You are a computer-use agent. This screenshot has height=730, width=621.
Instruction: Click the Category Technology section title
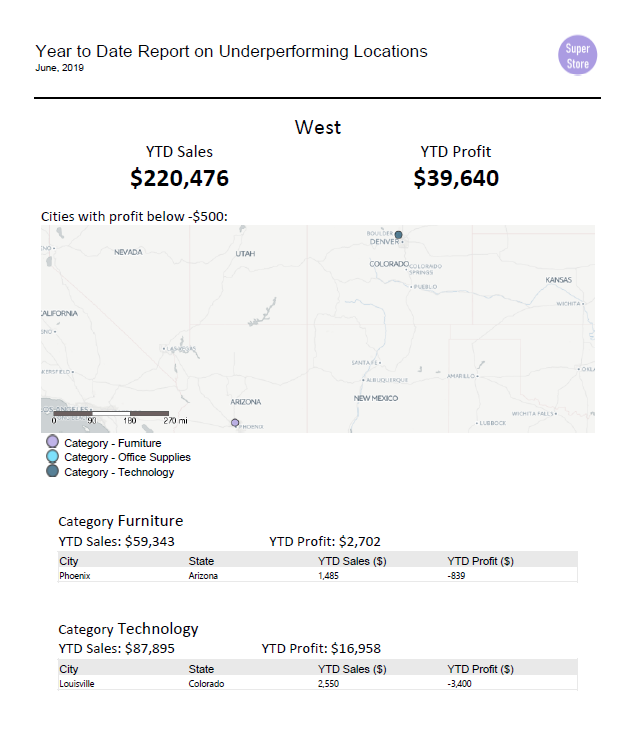(128, 629)
